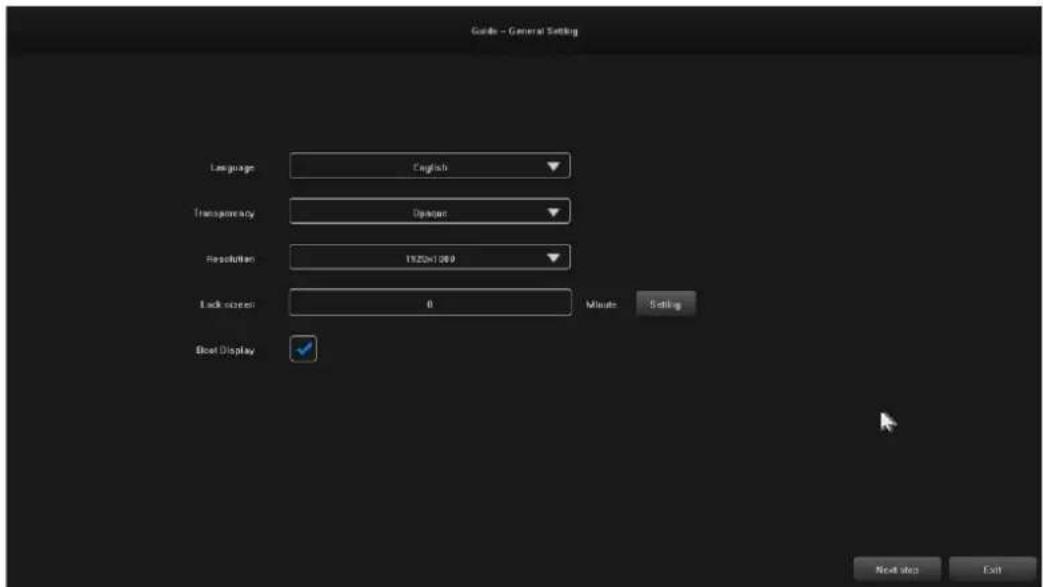1043x587 pixels.
Task: Click the Lock screen minutes input field
Action: 430,303
